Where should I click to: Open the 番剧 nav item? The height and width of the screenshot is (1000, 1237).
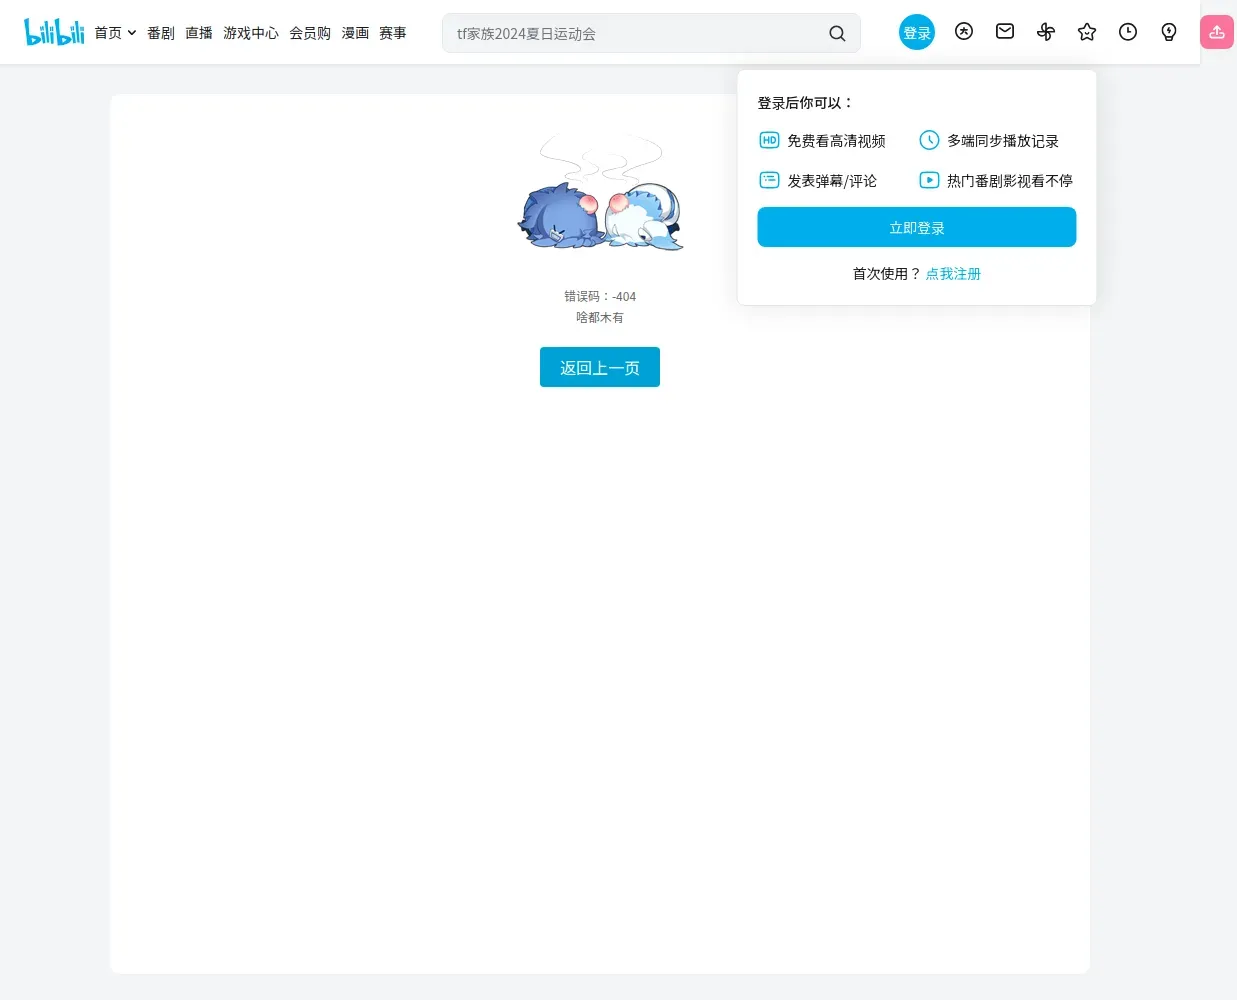click(161, 33)
